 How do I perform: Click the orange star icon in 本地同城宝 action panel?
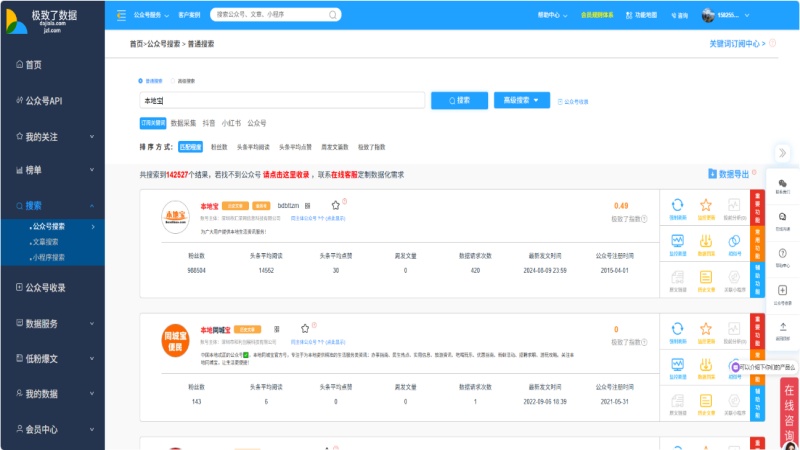click(706, 329)
